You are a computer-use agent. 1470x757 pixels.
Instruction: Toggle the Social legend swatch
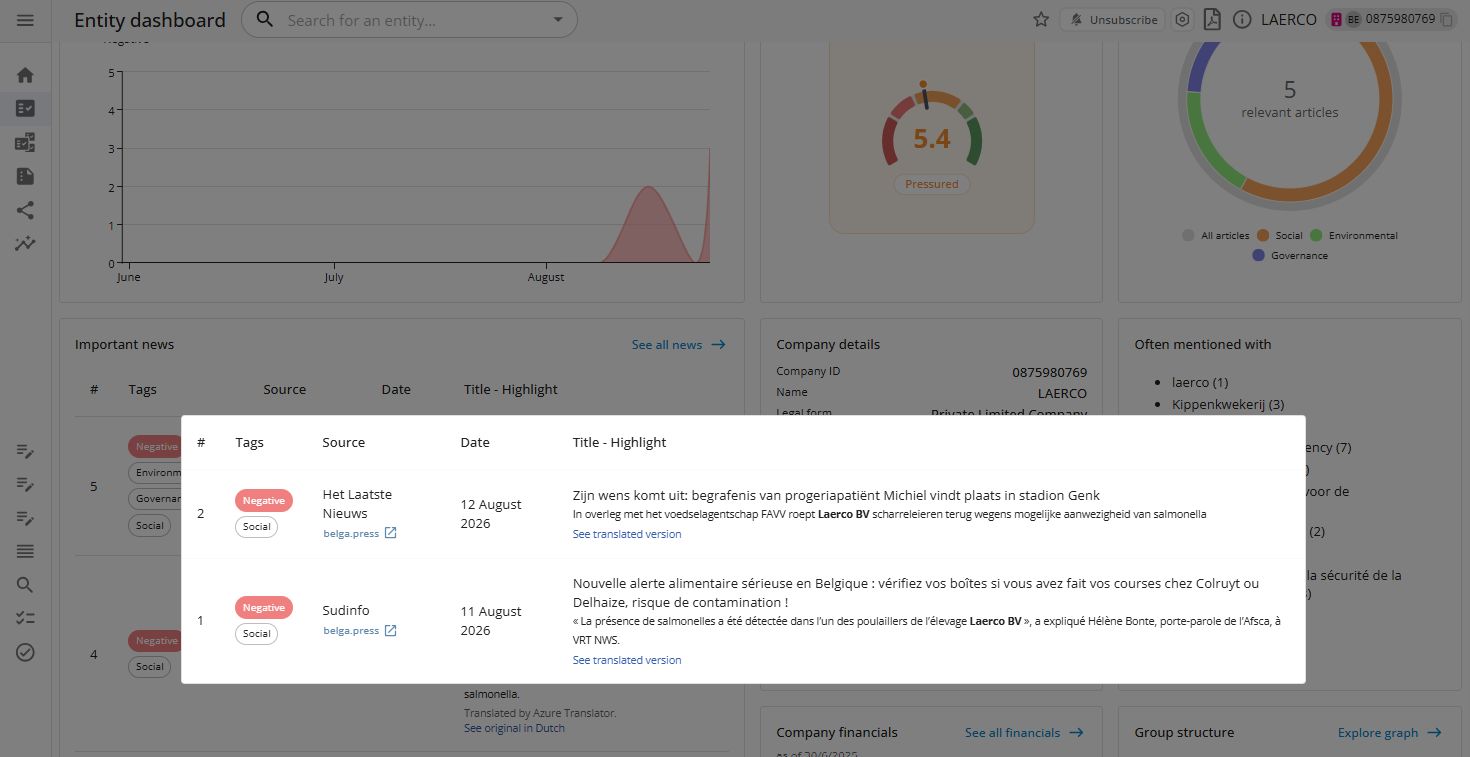1263,236
